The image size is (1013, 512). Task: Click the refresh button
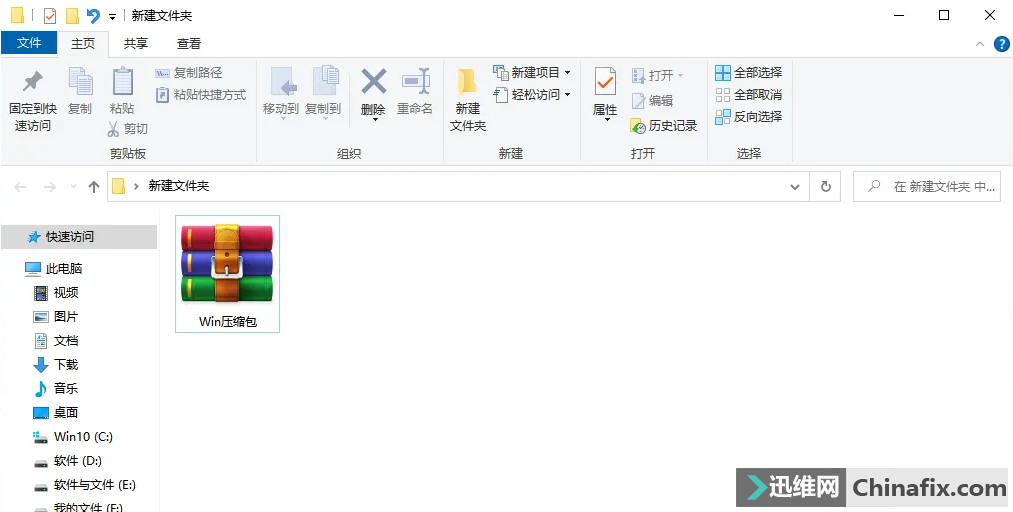pos(826,187)
